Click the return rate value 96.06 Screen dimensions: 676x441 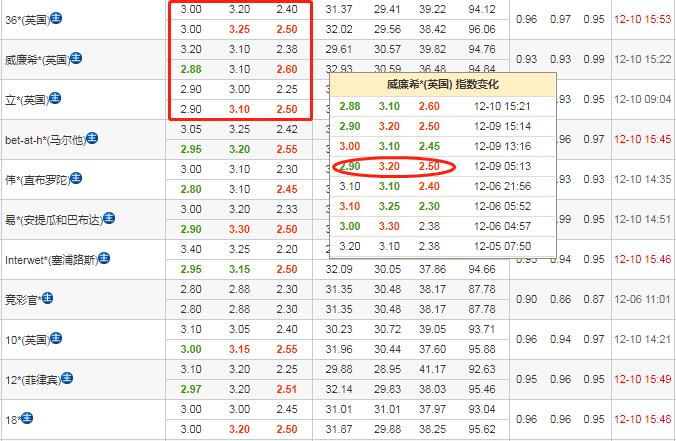[x=482, y=29]
